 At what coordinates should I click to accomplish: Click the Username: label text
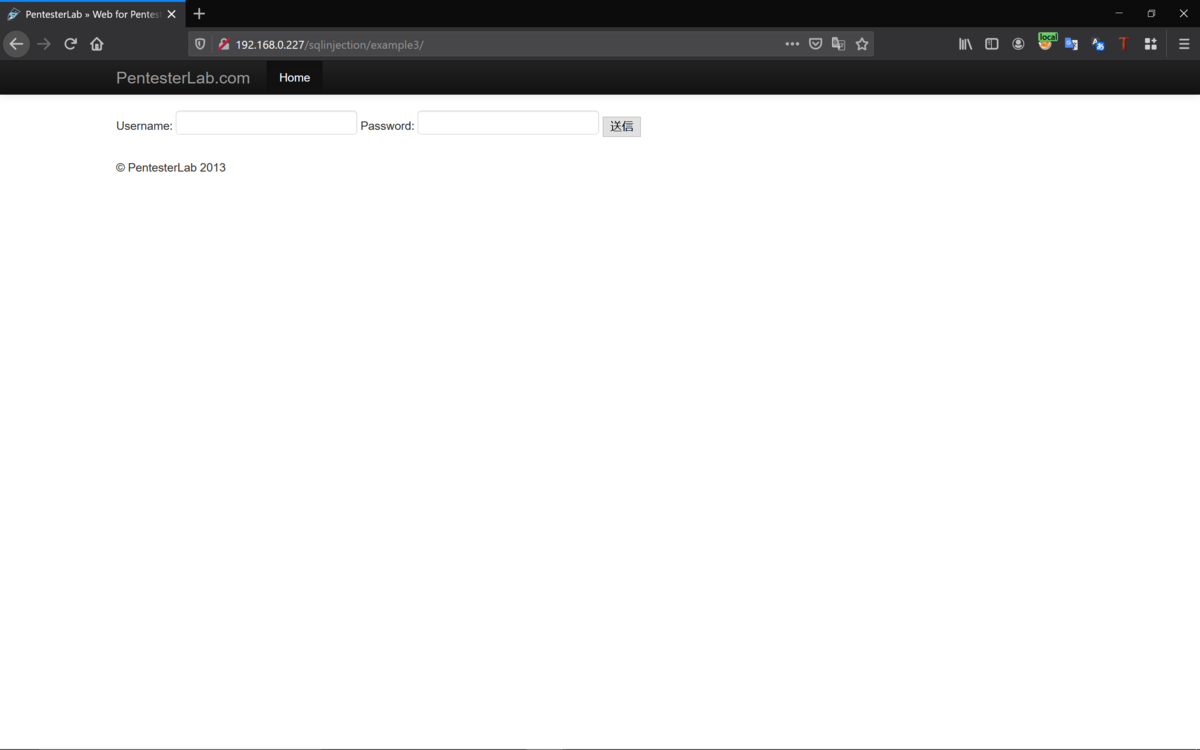tap(144, 126)
